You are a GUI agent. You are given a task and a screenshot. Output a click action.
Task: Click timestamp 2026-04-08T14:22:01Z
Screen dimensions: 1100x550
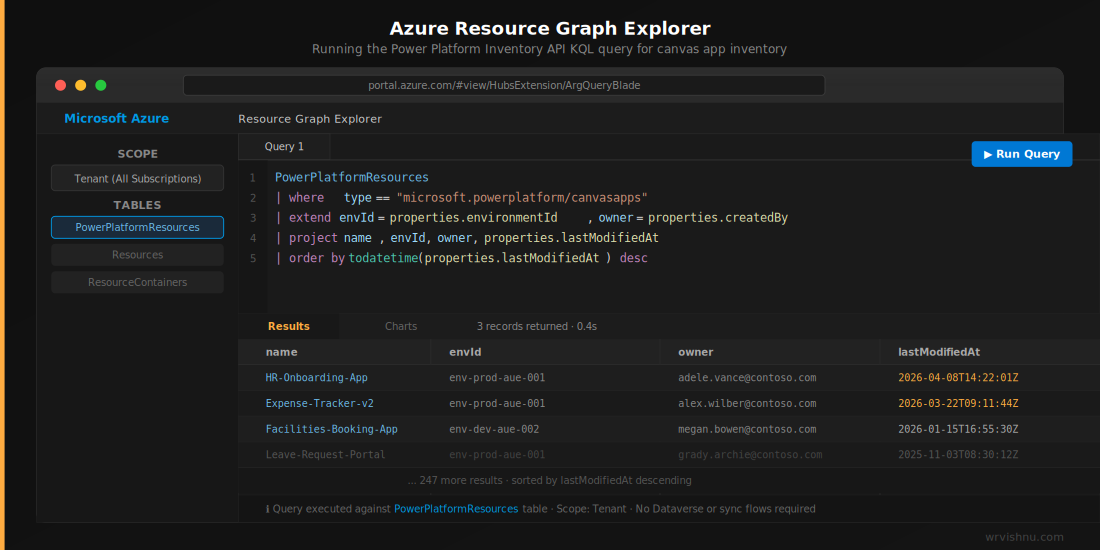[958, 377]
